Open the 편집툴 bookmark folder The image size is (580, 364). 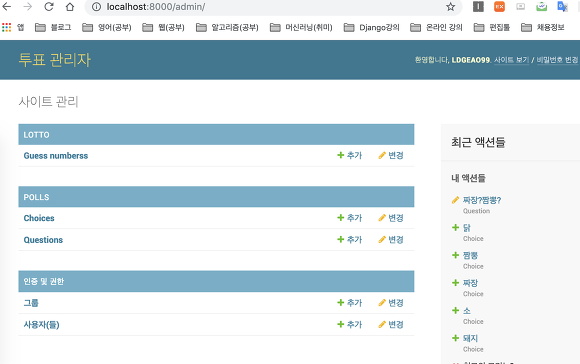492,27
